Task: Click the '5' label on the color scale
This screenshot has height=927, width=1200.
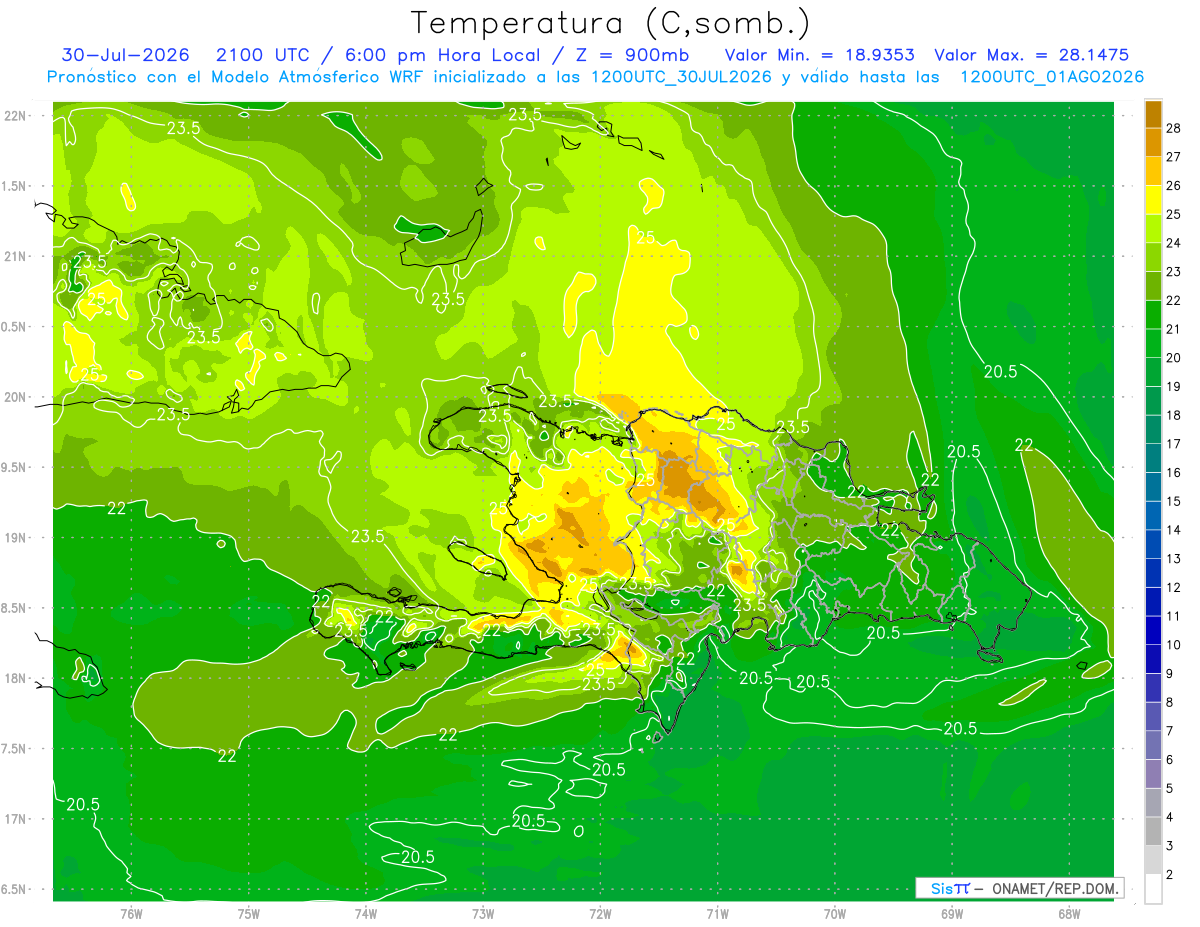Action: 1170,788
